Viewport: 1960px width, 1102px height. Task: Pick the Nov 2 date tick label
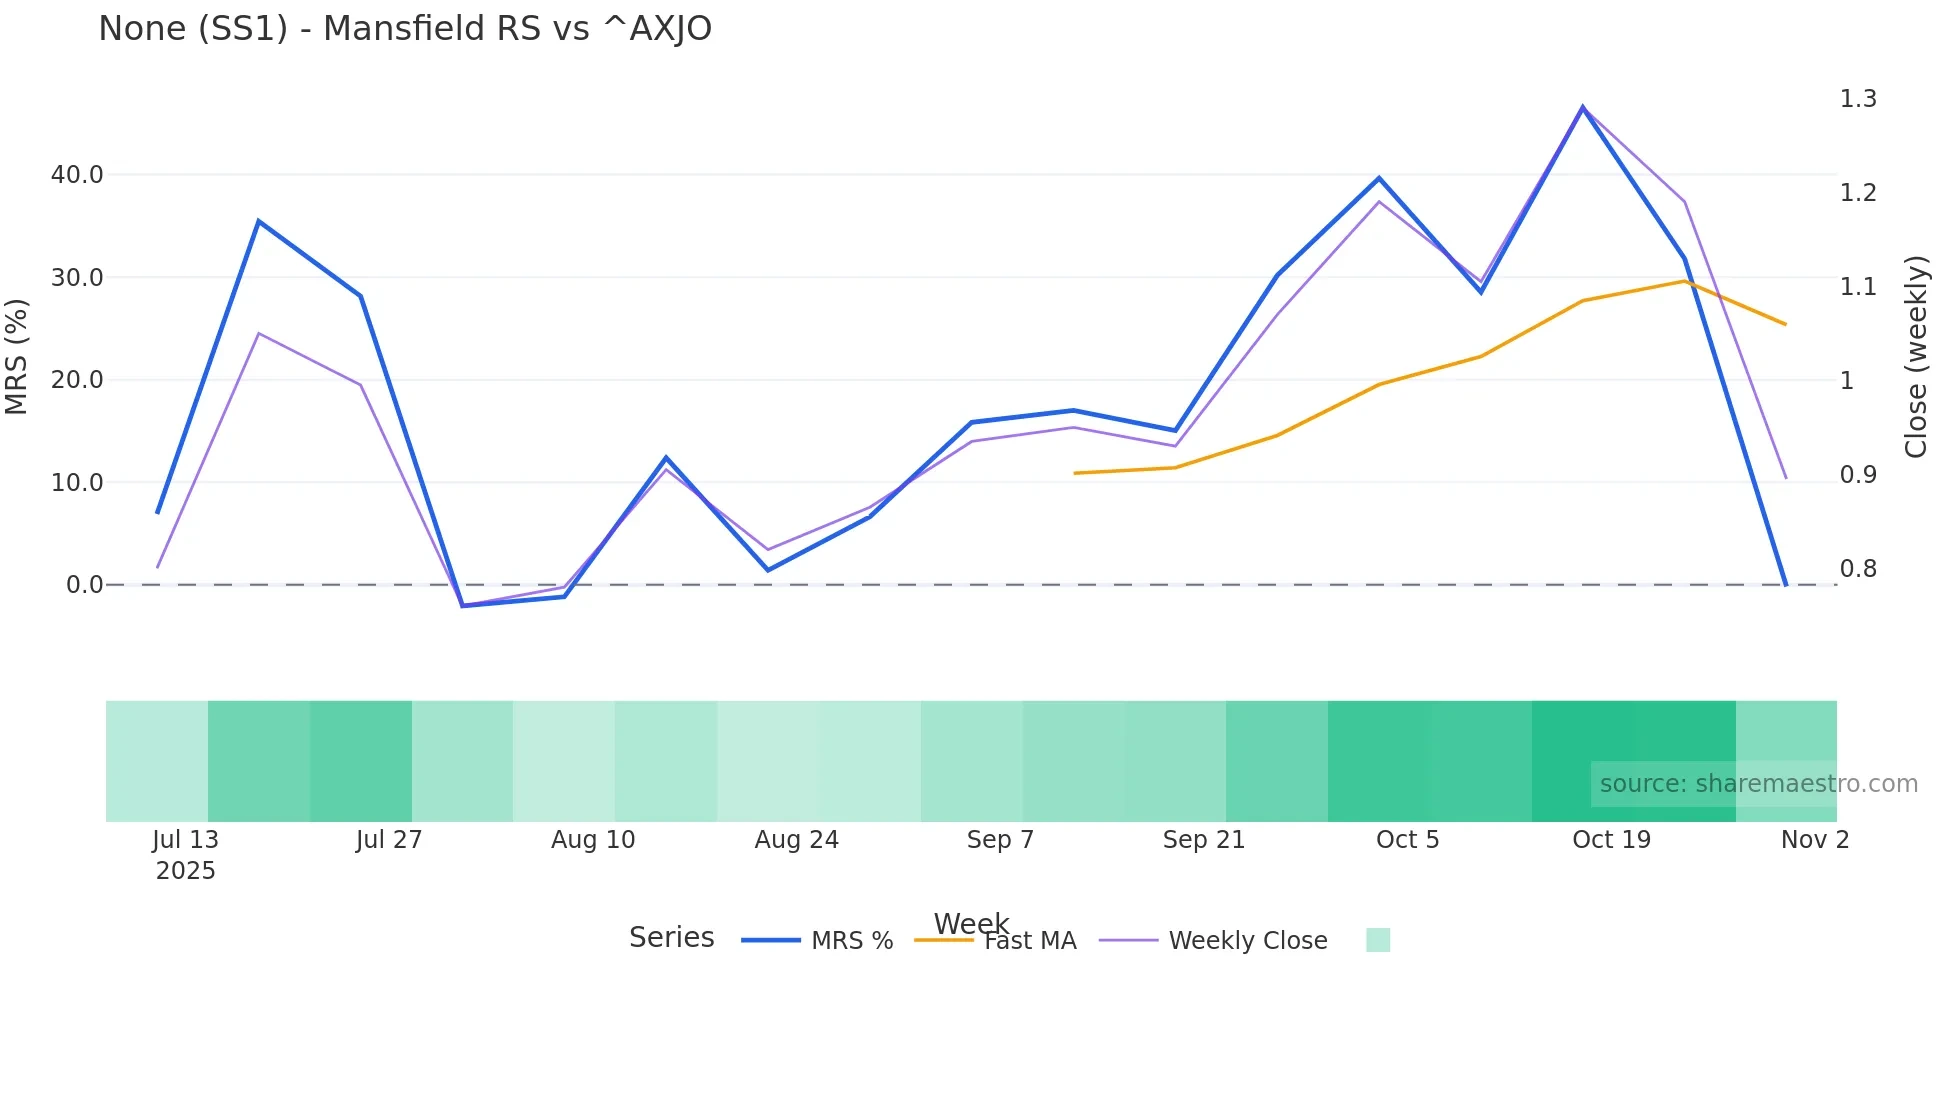1814,840
